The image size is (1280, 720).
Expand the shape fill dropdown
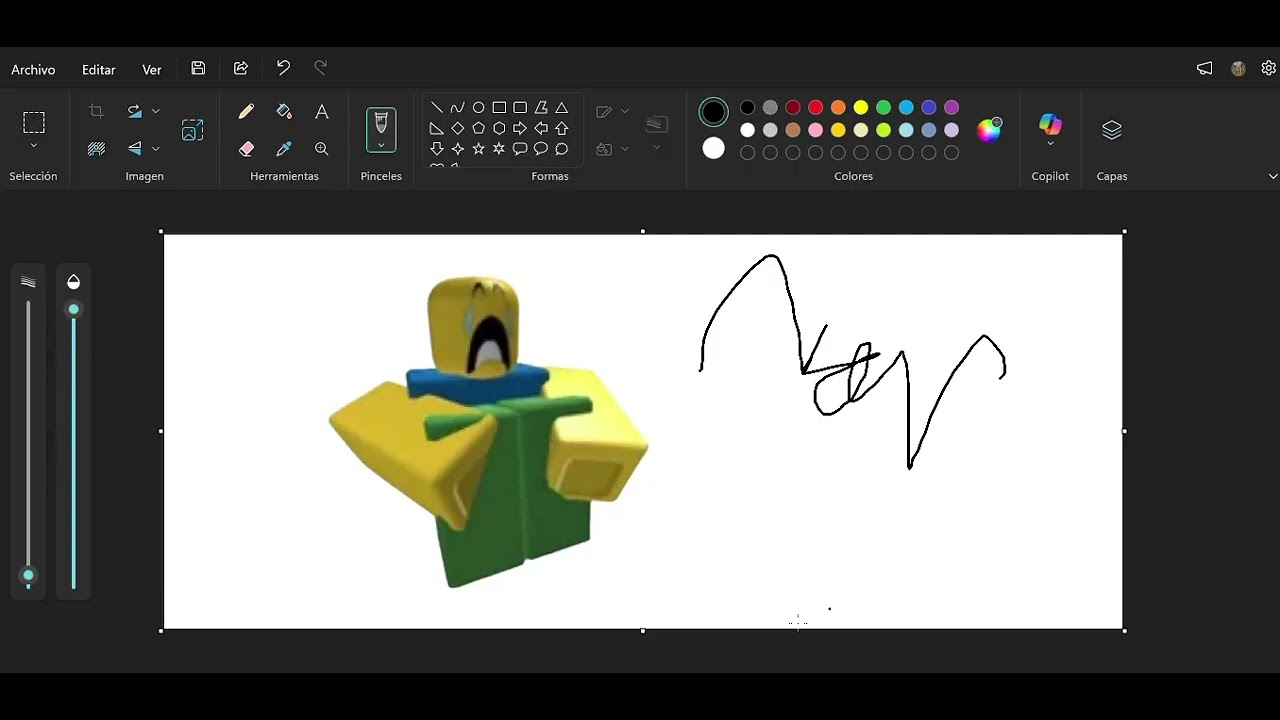(x=625, y=149)
